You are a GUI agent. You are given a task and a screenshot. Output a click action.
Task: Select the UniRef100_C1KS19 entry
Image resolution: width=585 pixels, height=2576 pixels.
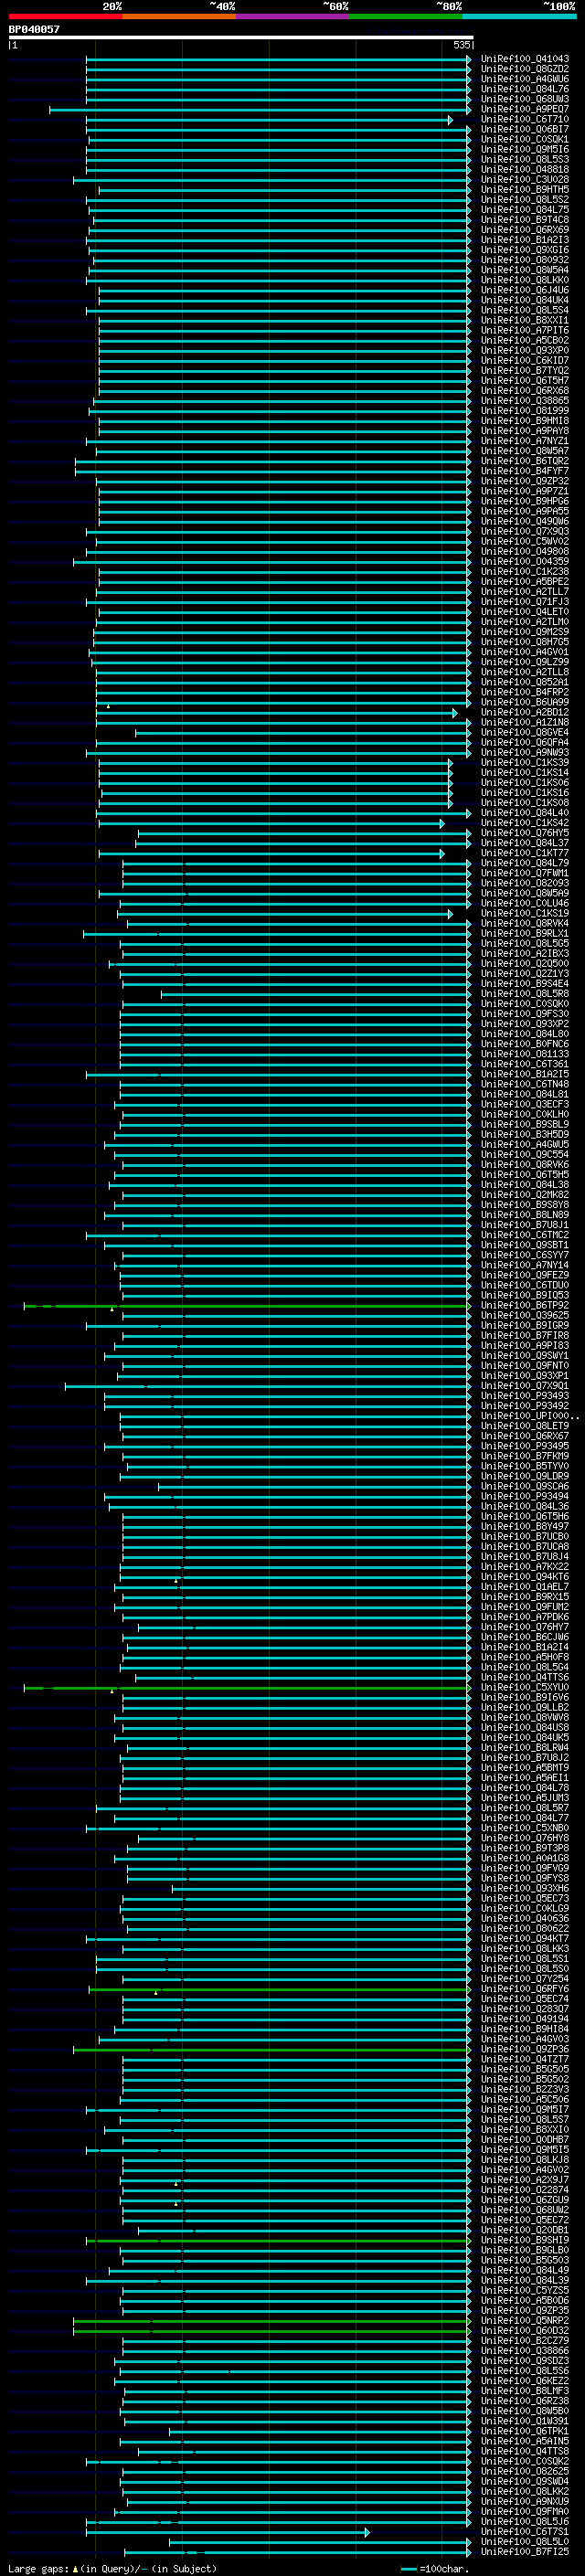pyautogui.click(x=525, y=913)
